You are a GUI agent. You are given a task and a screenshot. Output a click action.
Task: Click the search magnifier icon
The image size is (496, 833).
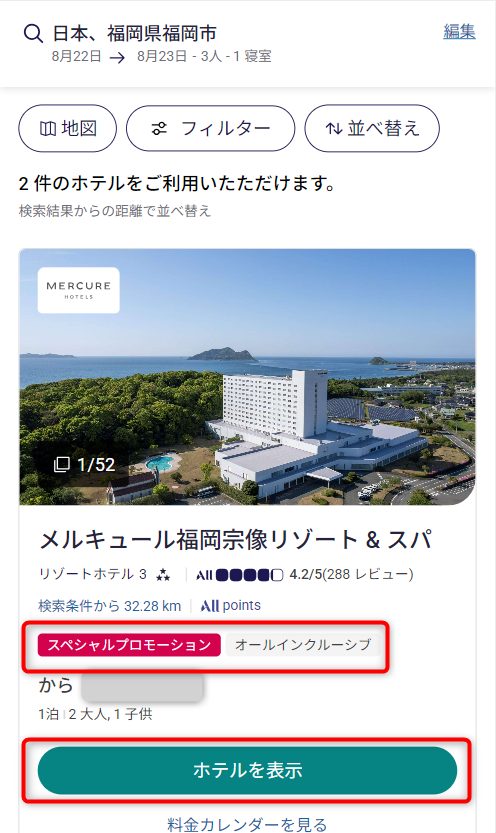point(33,33)
